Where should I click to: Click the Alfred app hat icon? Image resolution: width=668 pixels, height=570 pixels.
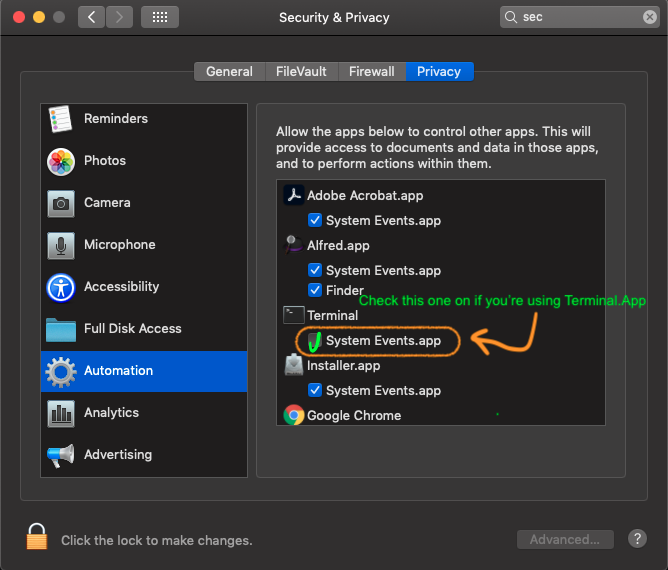click(294, 245)
